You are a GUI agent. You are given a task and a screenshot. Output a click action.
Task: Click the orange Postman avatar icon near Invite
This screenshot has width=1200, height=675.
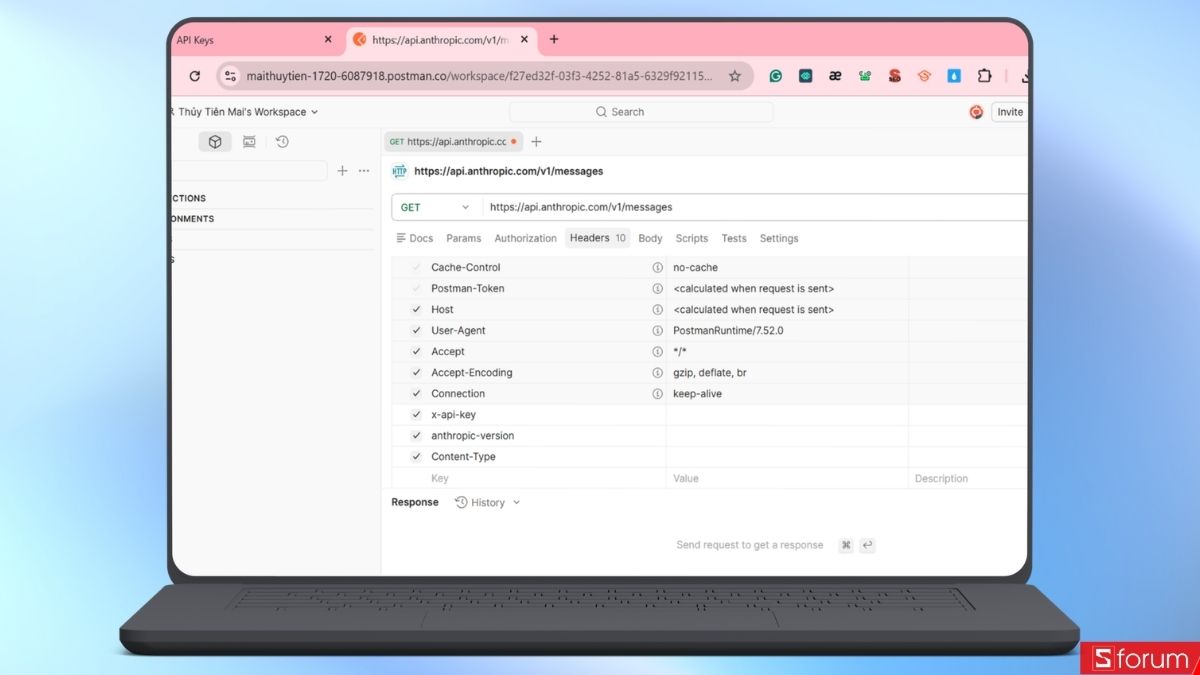click(976, 112)
